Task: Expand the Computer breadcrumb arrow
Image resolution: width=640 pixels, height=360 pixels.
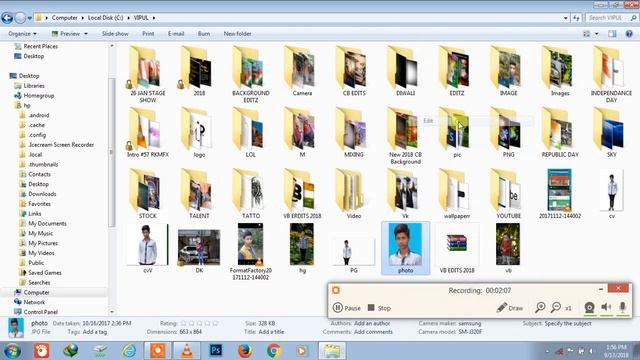Action: pos(82,18)
